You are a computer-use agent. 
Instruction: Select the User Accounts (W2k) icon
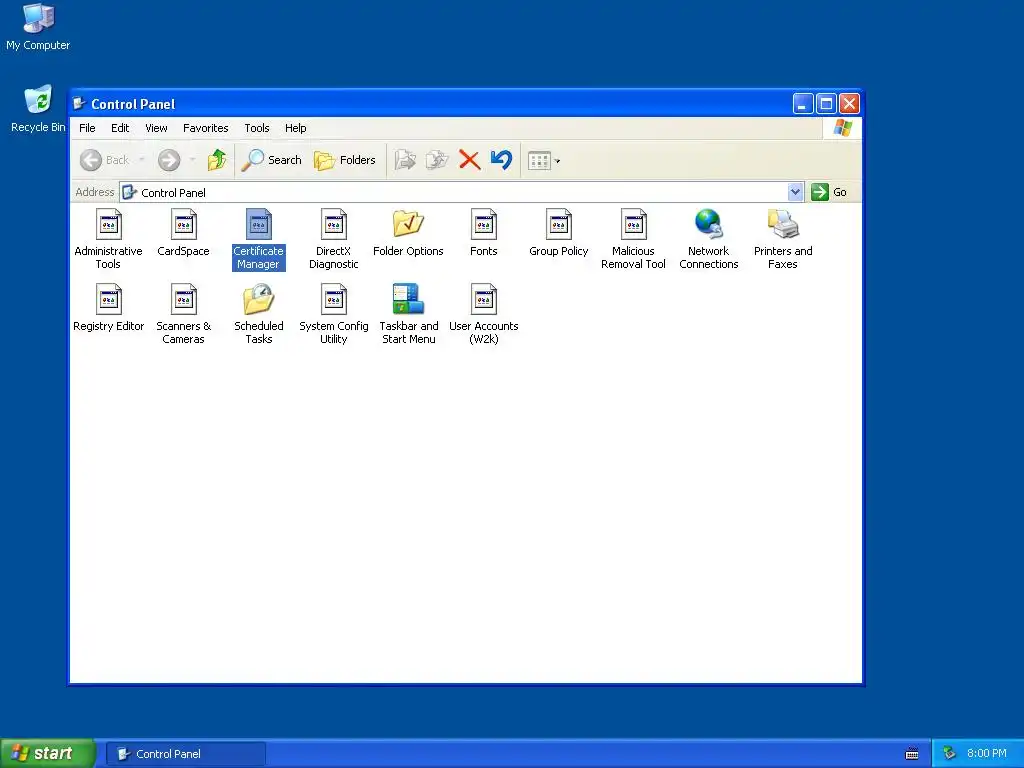tap(484, 300)
